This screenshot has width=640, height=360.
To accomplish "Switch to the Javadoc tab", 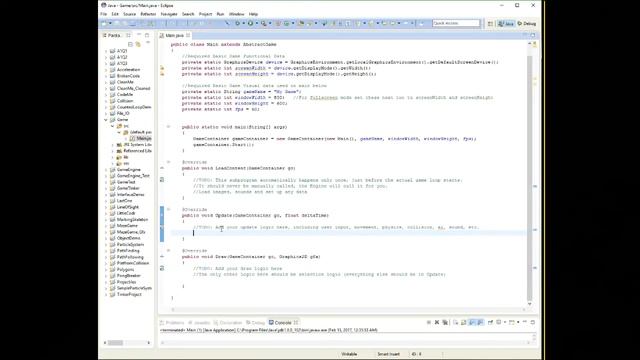I will tap(199, 322).
